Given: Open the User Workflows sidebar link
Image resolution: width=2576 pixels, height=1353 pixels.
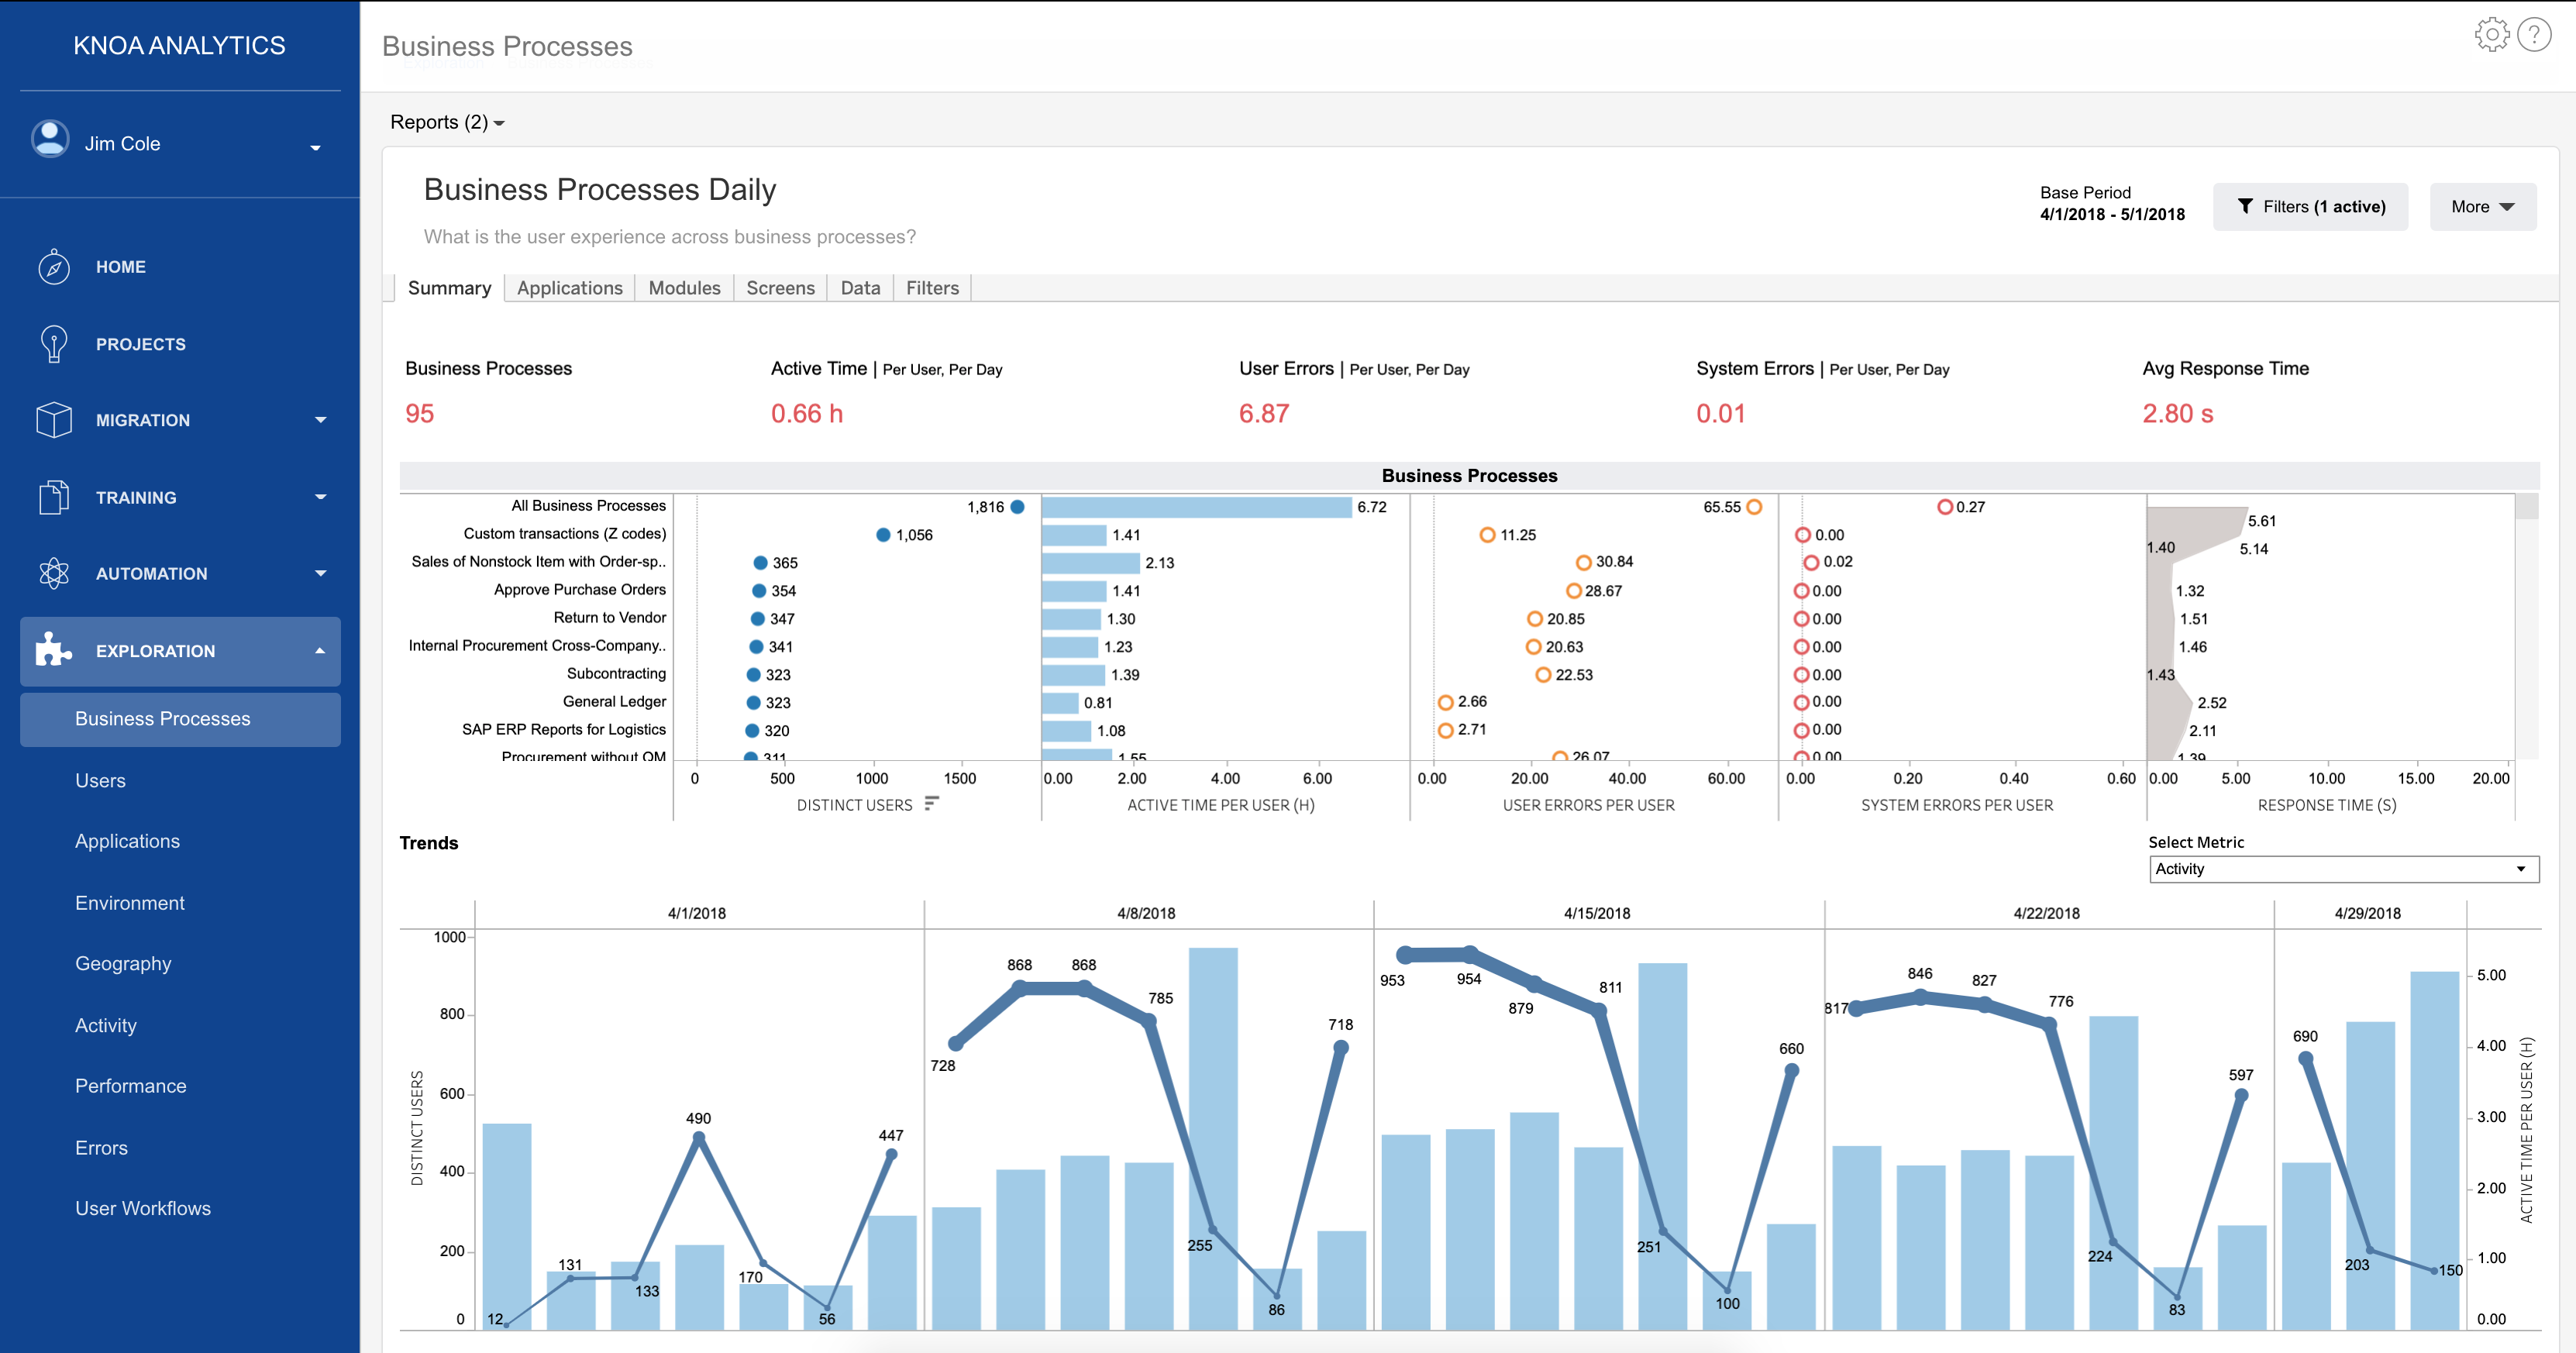Looking at the screenshot, I should (143, 1208).
